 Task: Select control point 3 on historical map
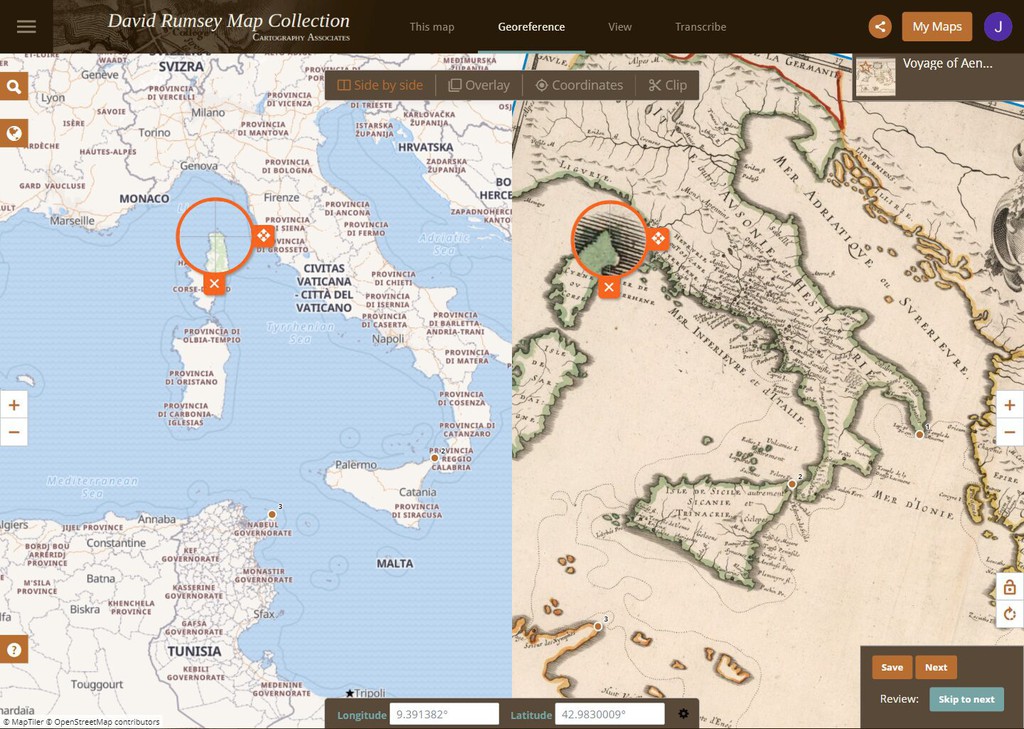pos(598,626)
